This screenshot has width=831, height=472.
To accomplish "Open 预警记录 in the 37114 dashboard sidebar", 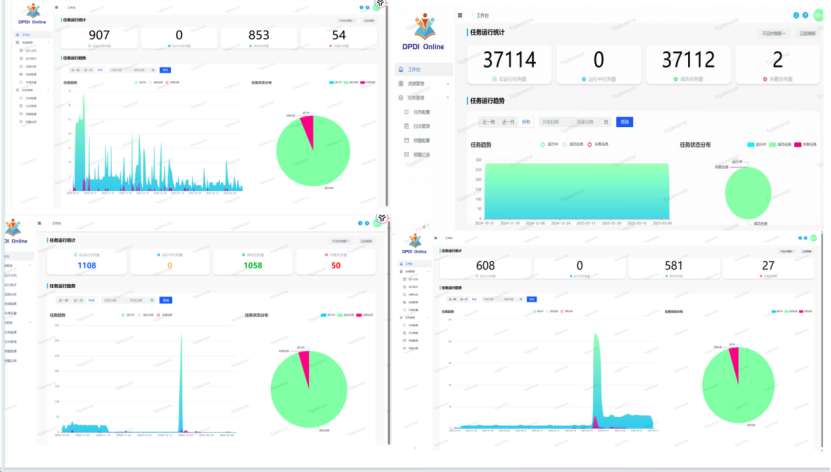I will point(422,155).
